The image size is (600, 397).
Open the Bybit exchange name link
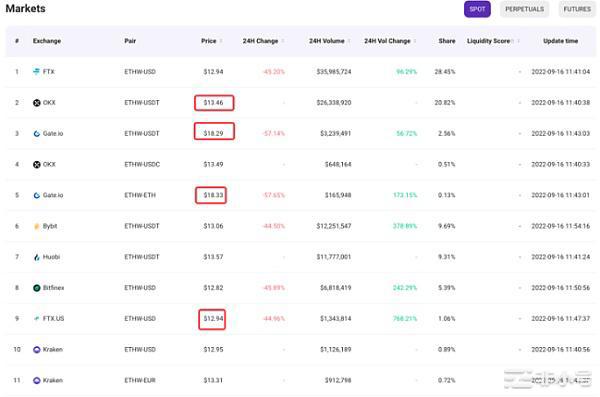coord(50,226)
